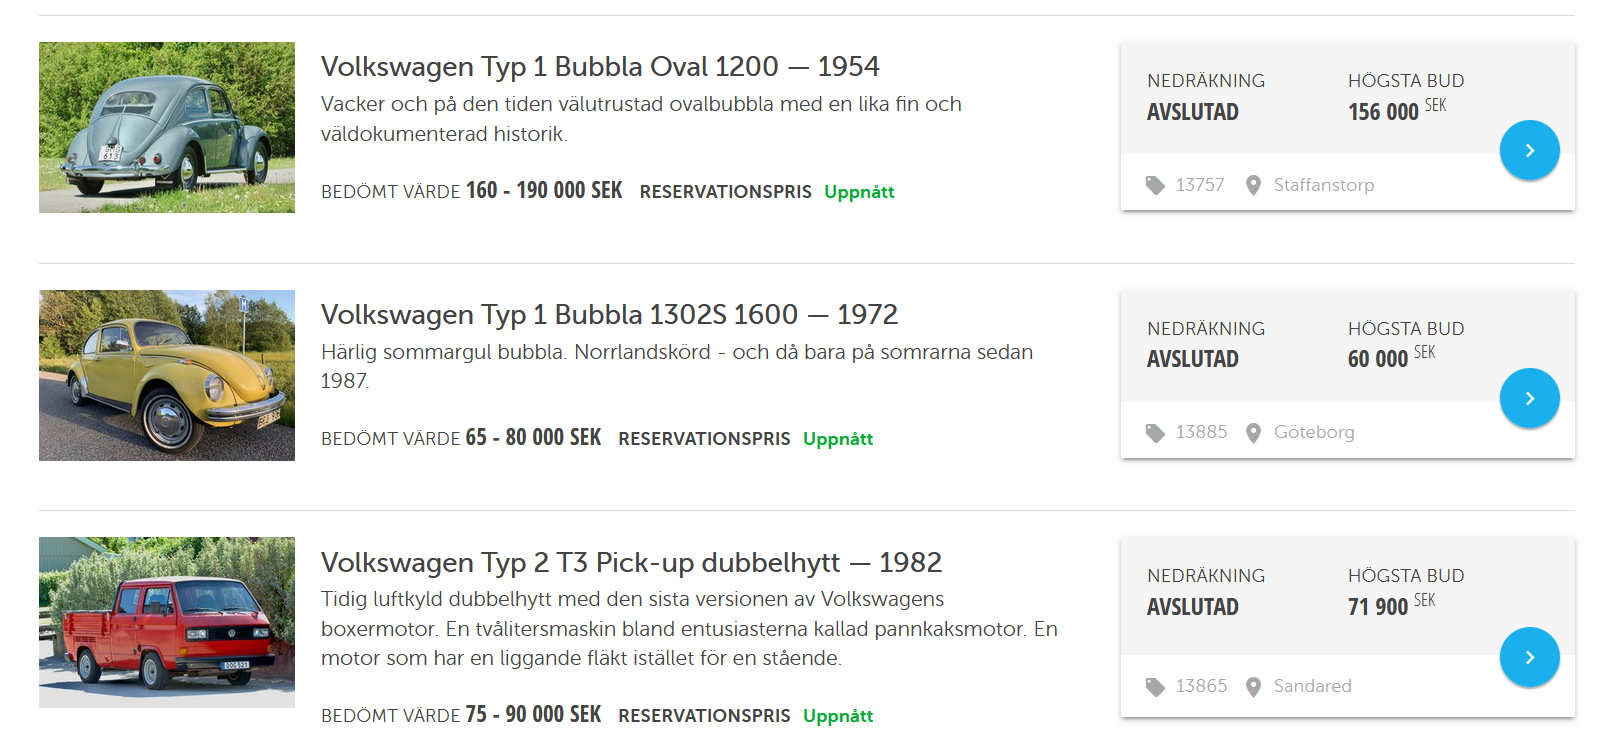Click the AVSLUTAD countdown status for lot 13885
The width and height of the screenshot is (1609, 756).
[x=1193, y=357]
